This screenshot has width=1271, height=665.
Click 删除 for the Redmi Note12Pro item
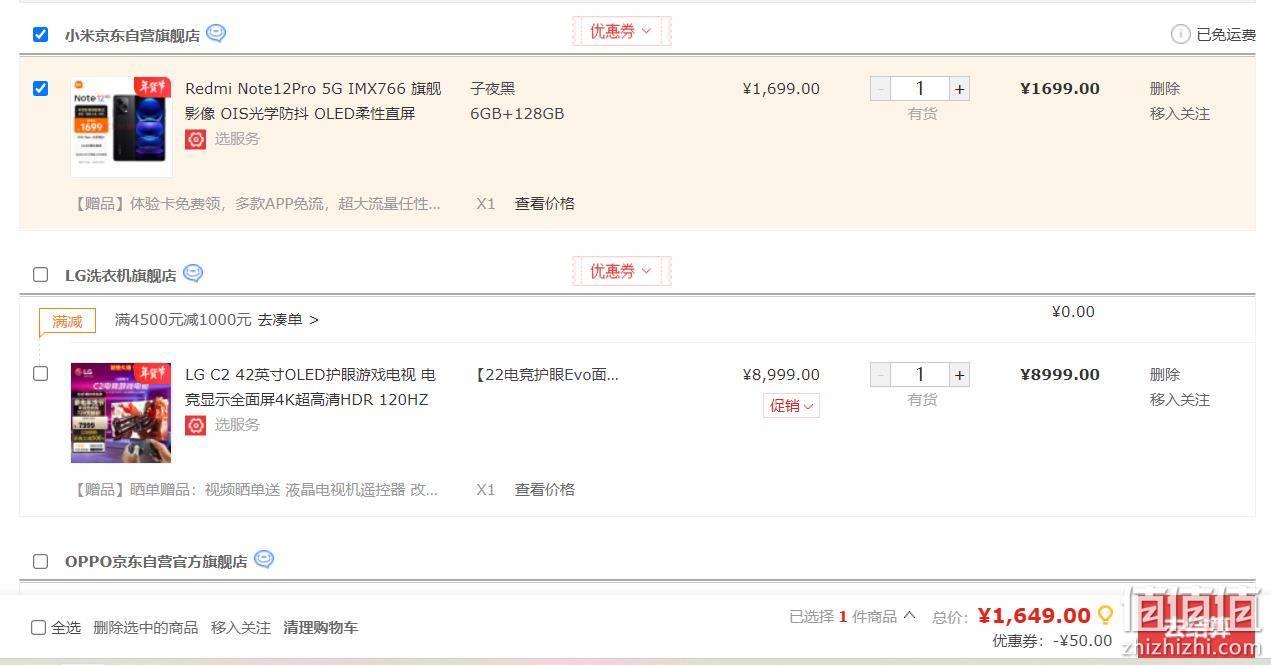[x=1165, y=89]
